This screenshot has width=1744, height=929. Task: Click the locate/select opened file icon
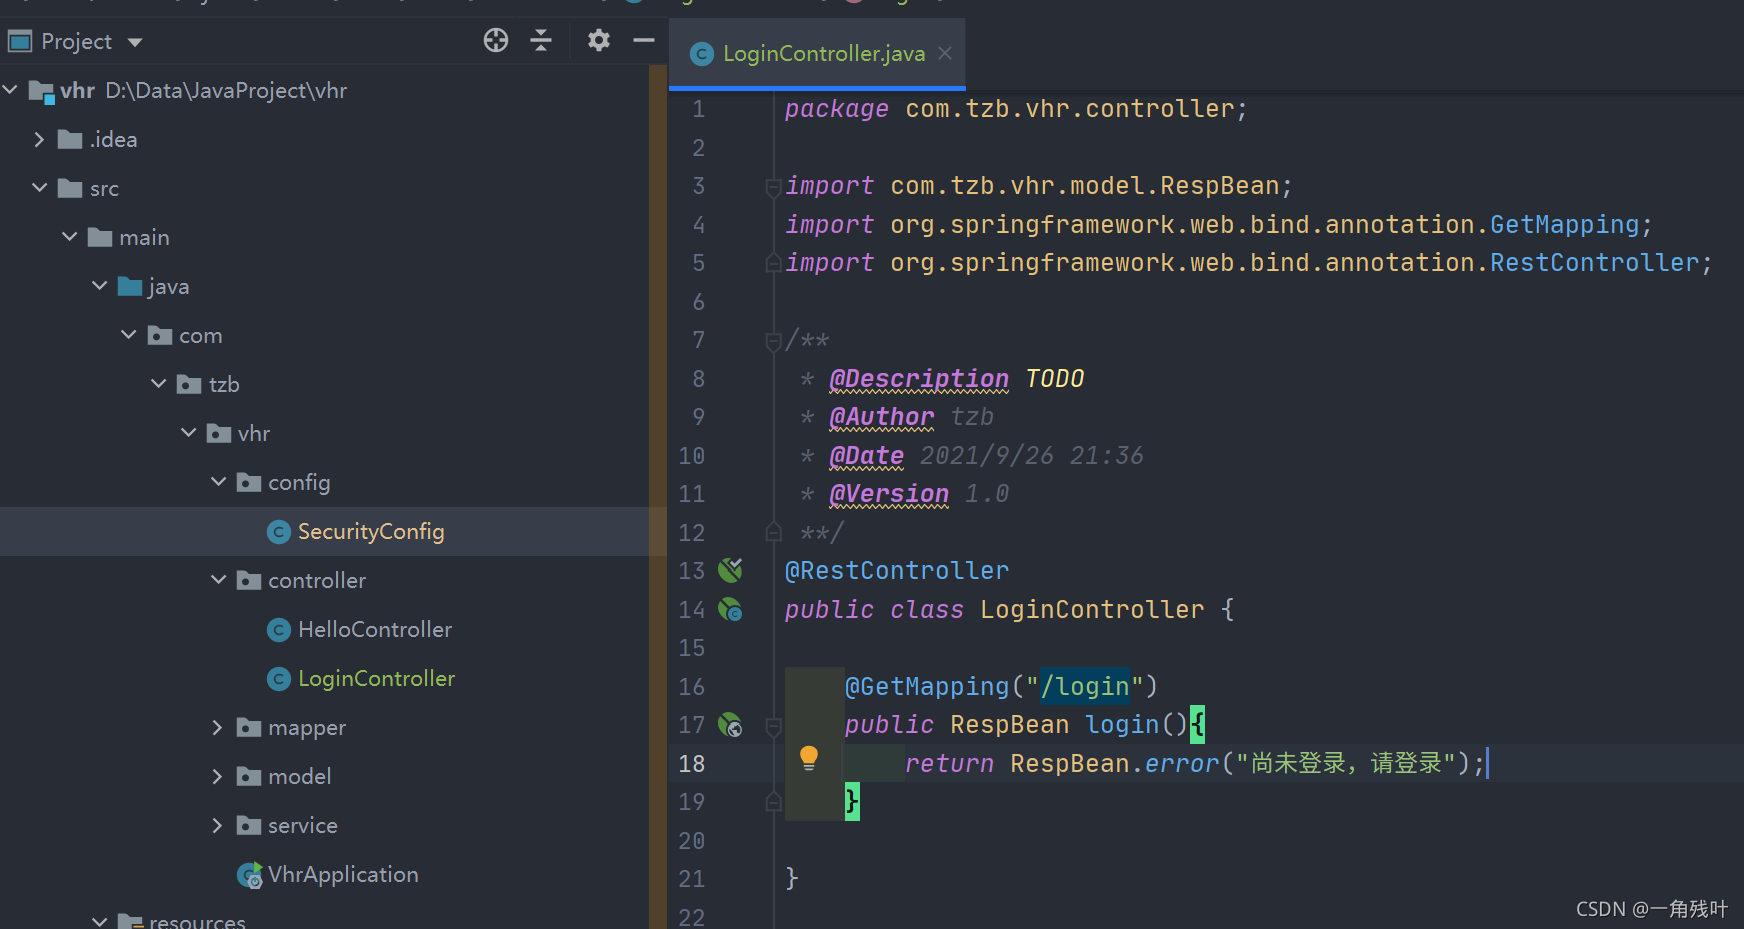click(x=496, y=40)
